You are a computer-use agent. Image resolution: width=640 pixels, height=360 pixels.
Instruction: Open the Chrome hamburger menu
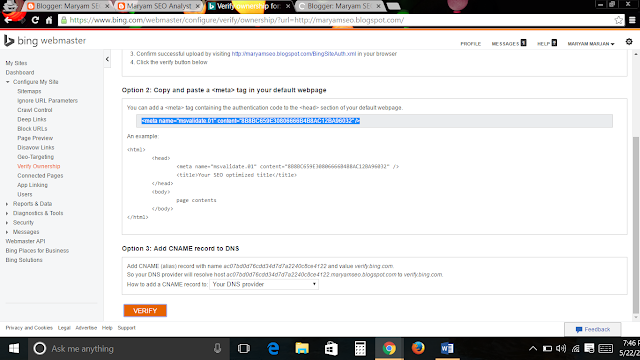point(632,20)
